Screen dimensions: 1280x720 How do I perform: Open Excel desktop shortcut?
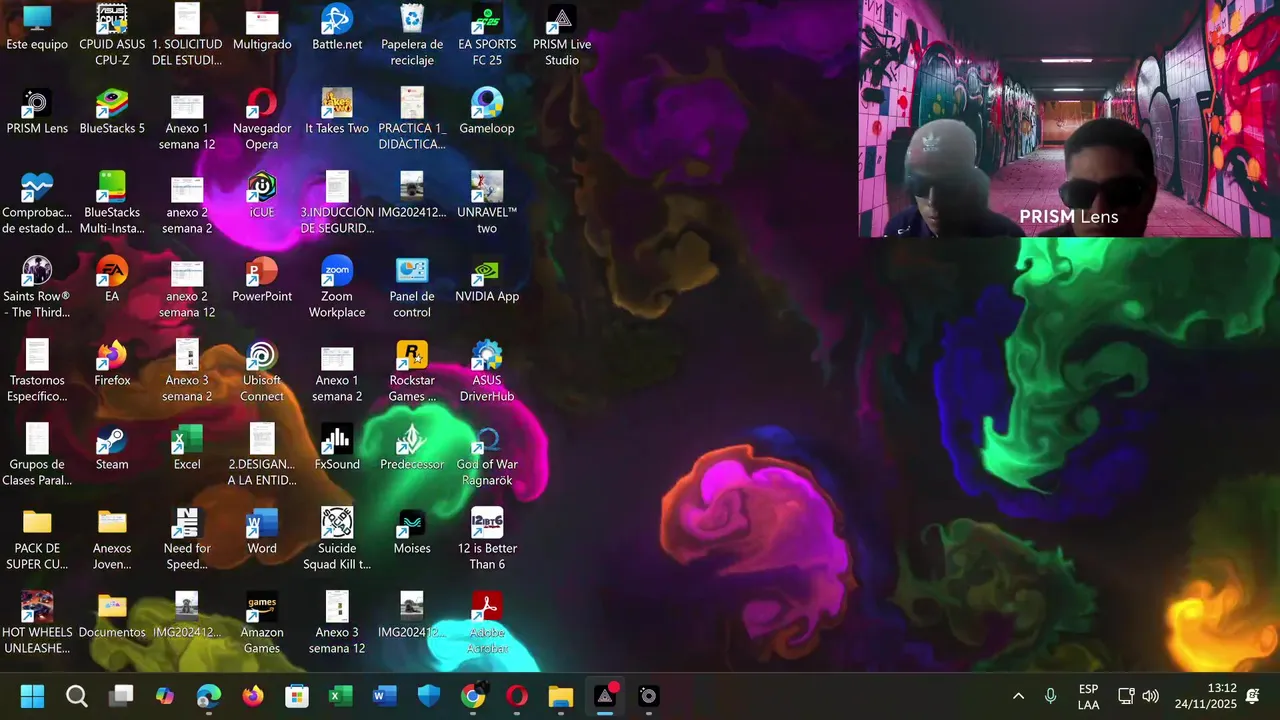click(187, 448)
